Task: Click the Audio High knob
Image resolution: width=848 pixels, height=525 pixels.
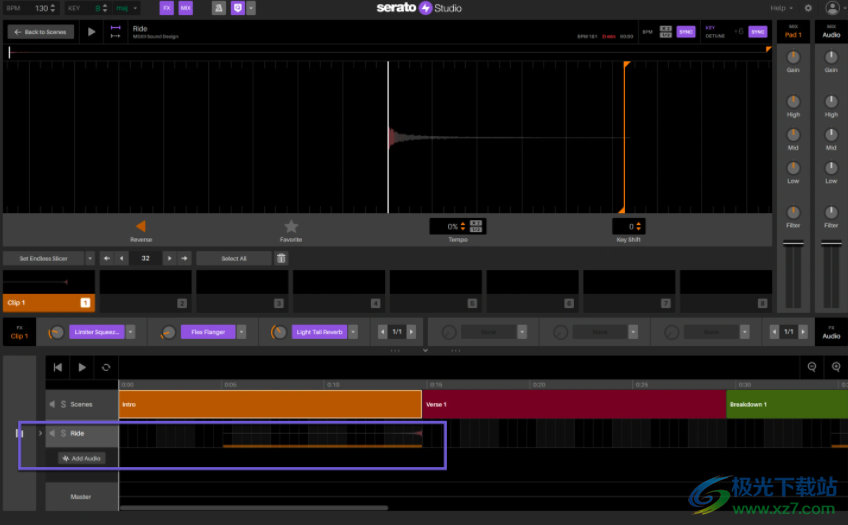Action: click(x=831, y=101)
